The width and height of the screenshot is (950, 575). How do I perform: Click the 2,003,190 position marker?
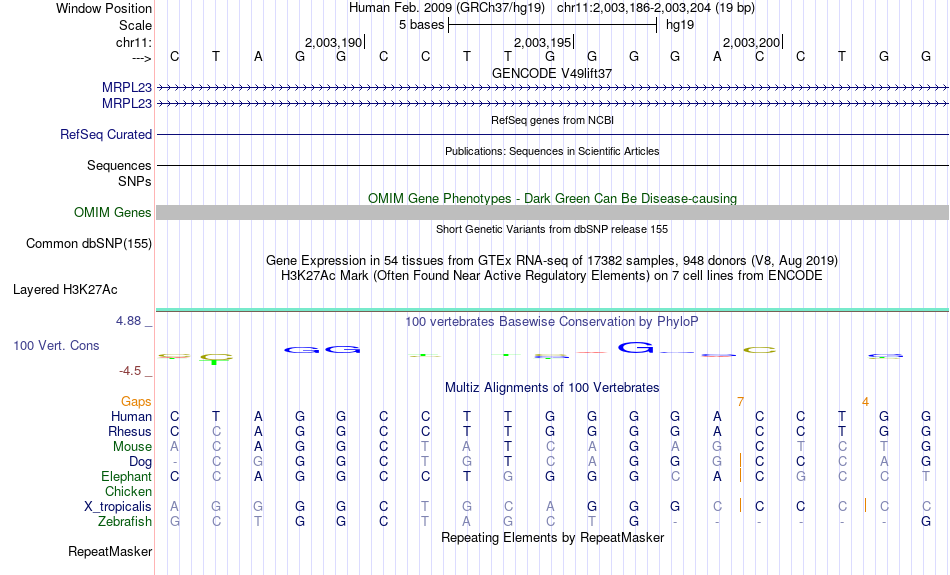(x=333, y=42)
